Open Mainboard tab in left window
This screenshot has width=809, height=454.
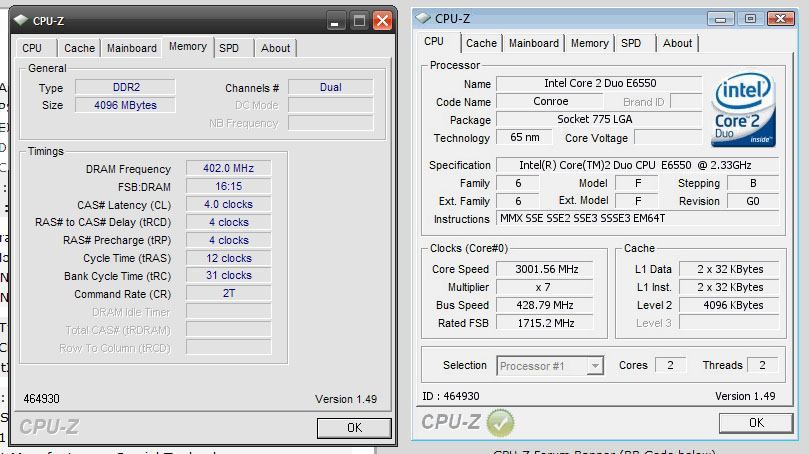pos(132,48)
